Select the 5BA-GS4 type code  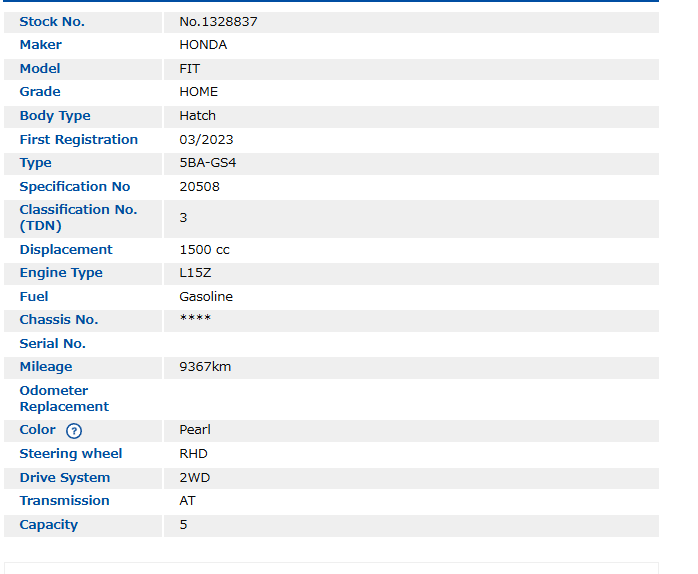point(208,163)
